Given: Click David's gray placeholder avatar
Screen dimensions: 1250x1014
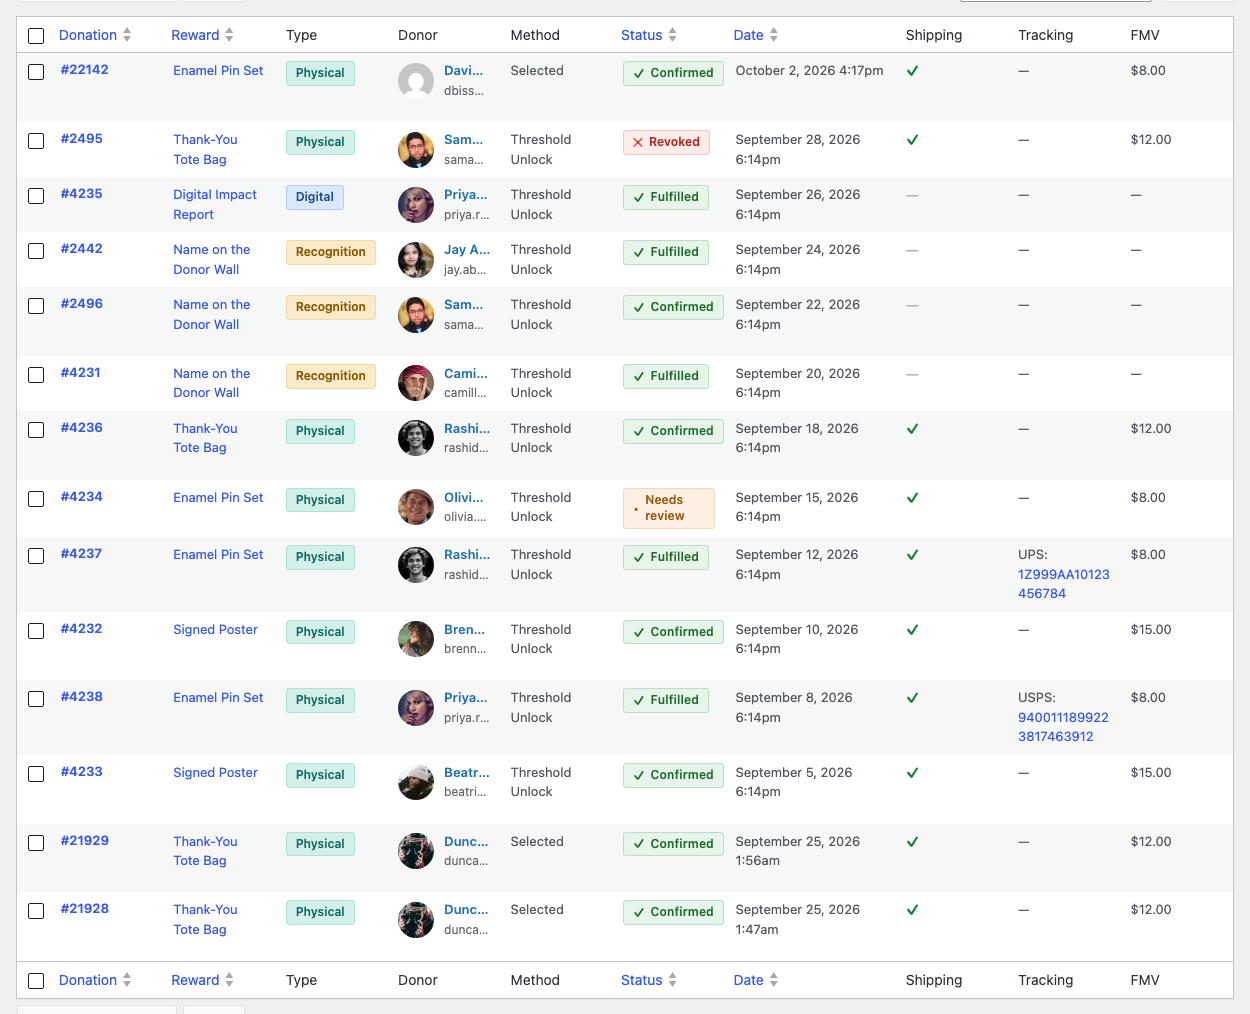Looking at the screenshot, I should click(x=416, y=81).
